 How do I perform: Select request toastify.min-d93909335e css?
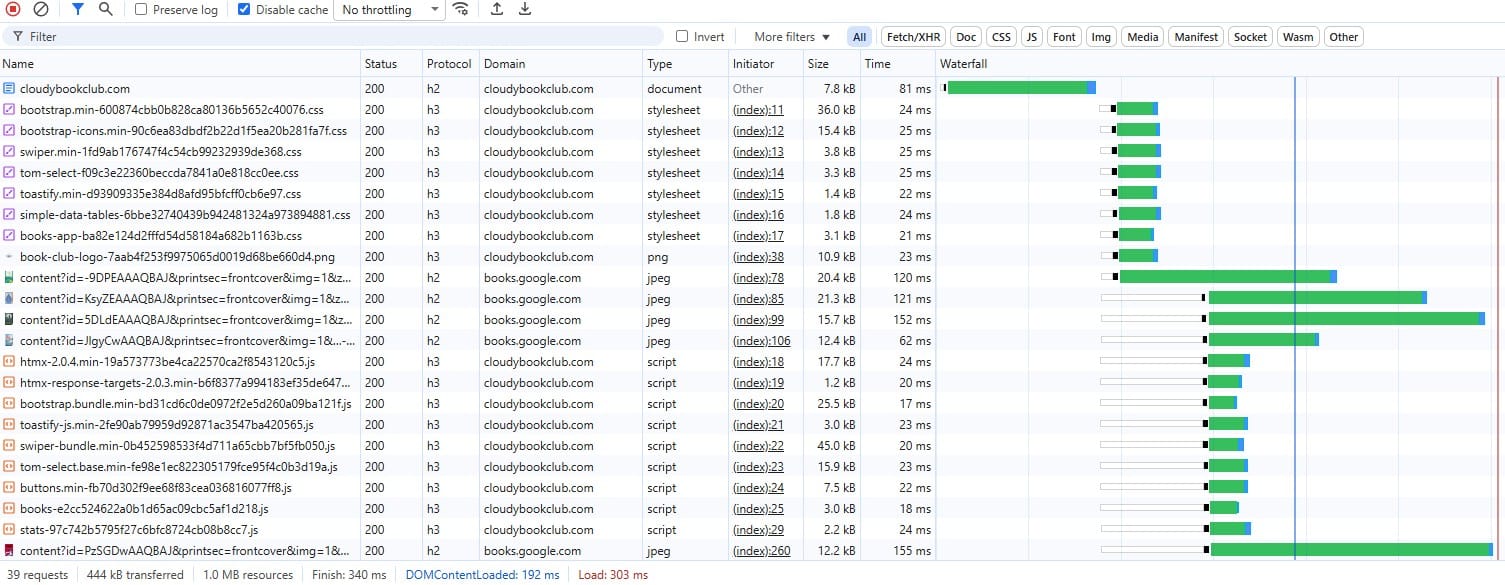coord(160,194)
